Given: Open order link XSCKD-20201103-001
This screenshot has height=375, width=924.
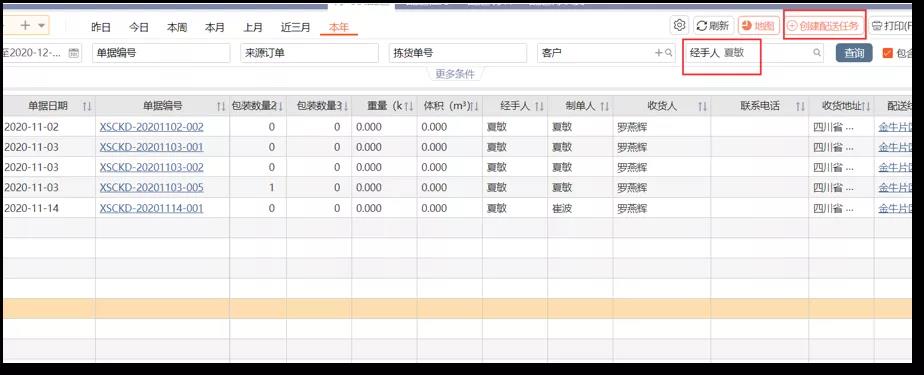Looking at the screenshot, I should click(151, 147).
